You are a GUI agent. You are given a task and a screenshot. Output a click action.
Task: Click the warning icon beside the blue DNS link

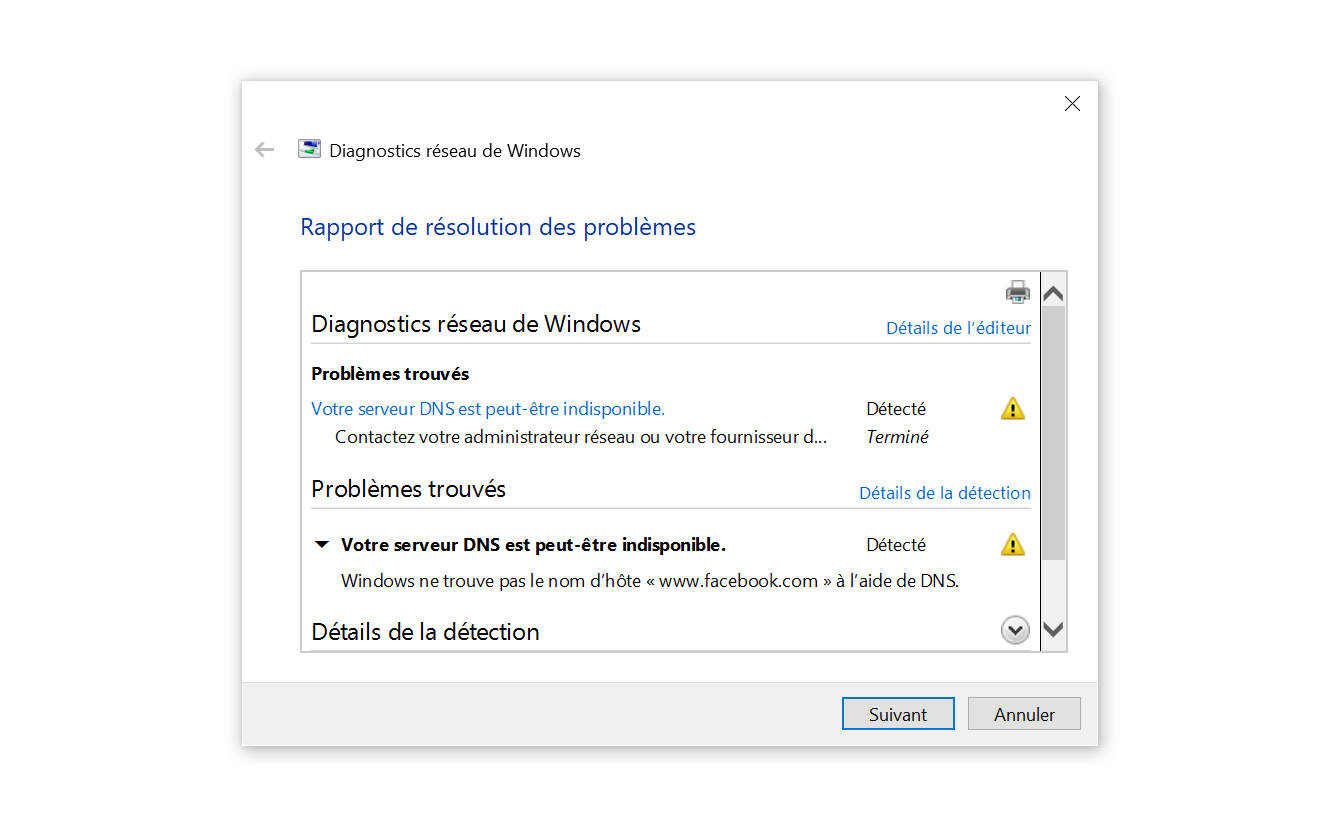[1013, 408]
